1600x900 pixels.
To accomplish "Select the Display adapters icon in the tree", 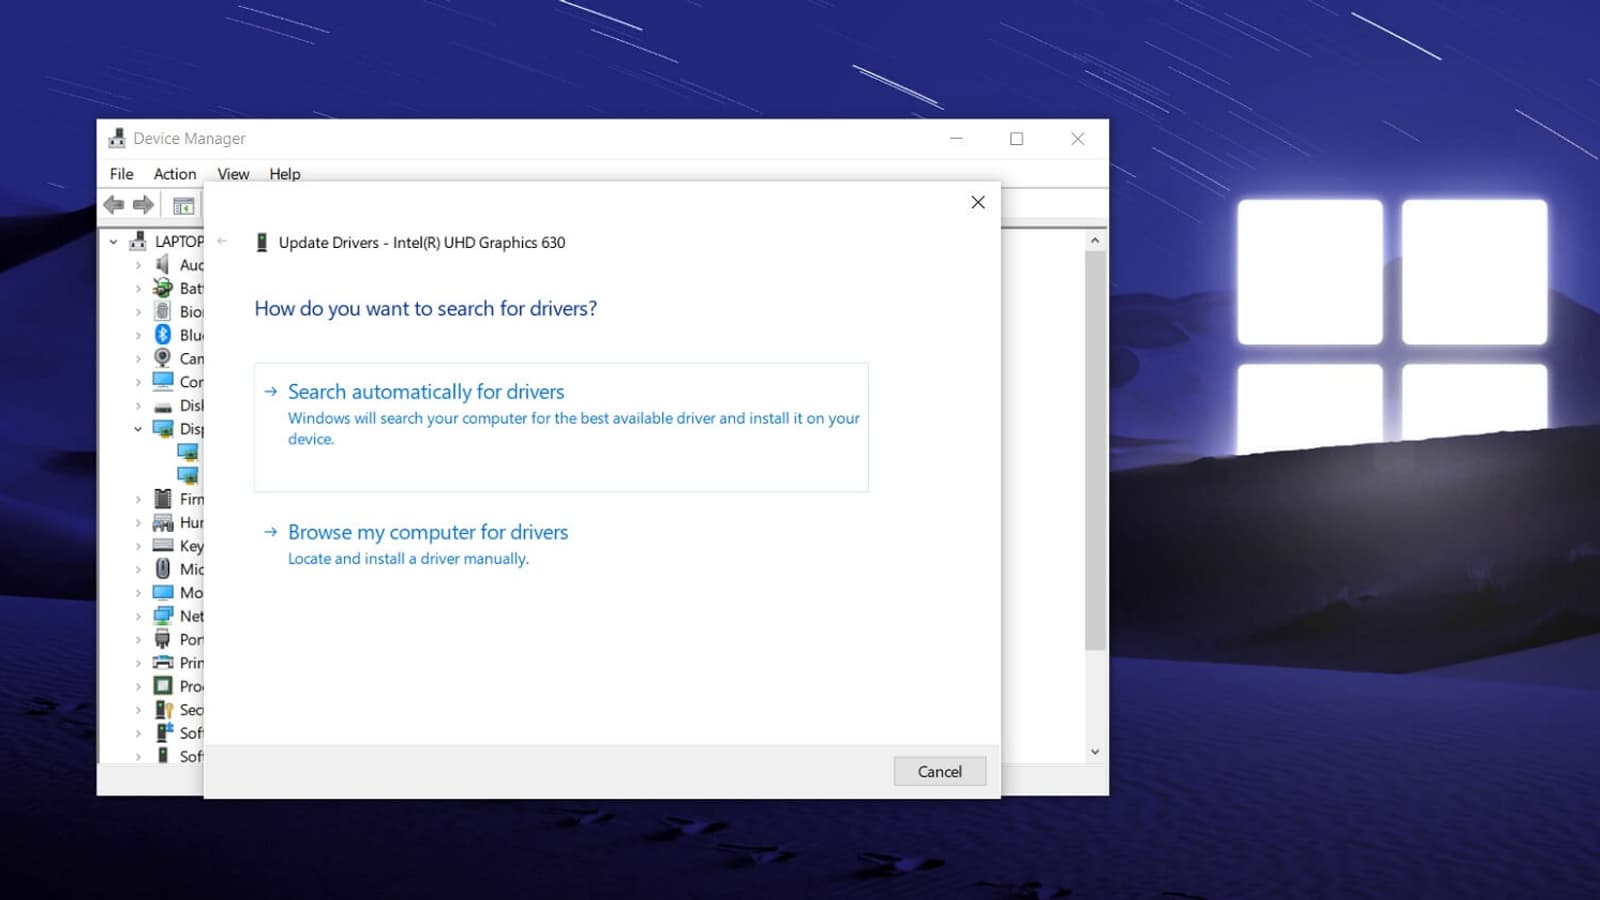I will coord(162,428).
